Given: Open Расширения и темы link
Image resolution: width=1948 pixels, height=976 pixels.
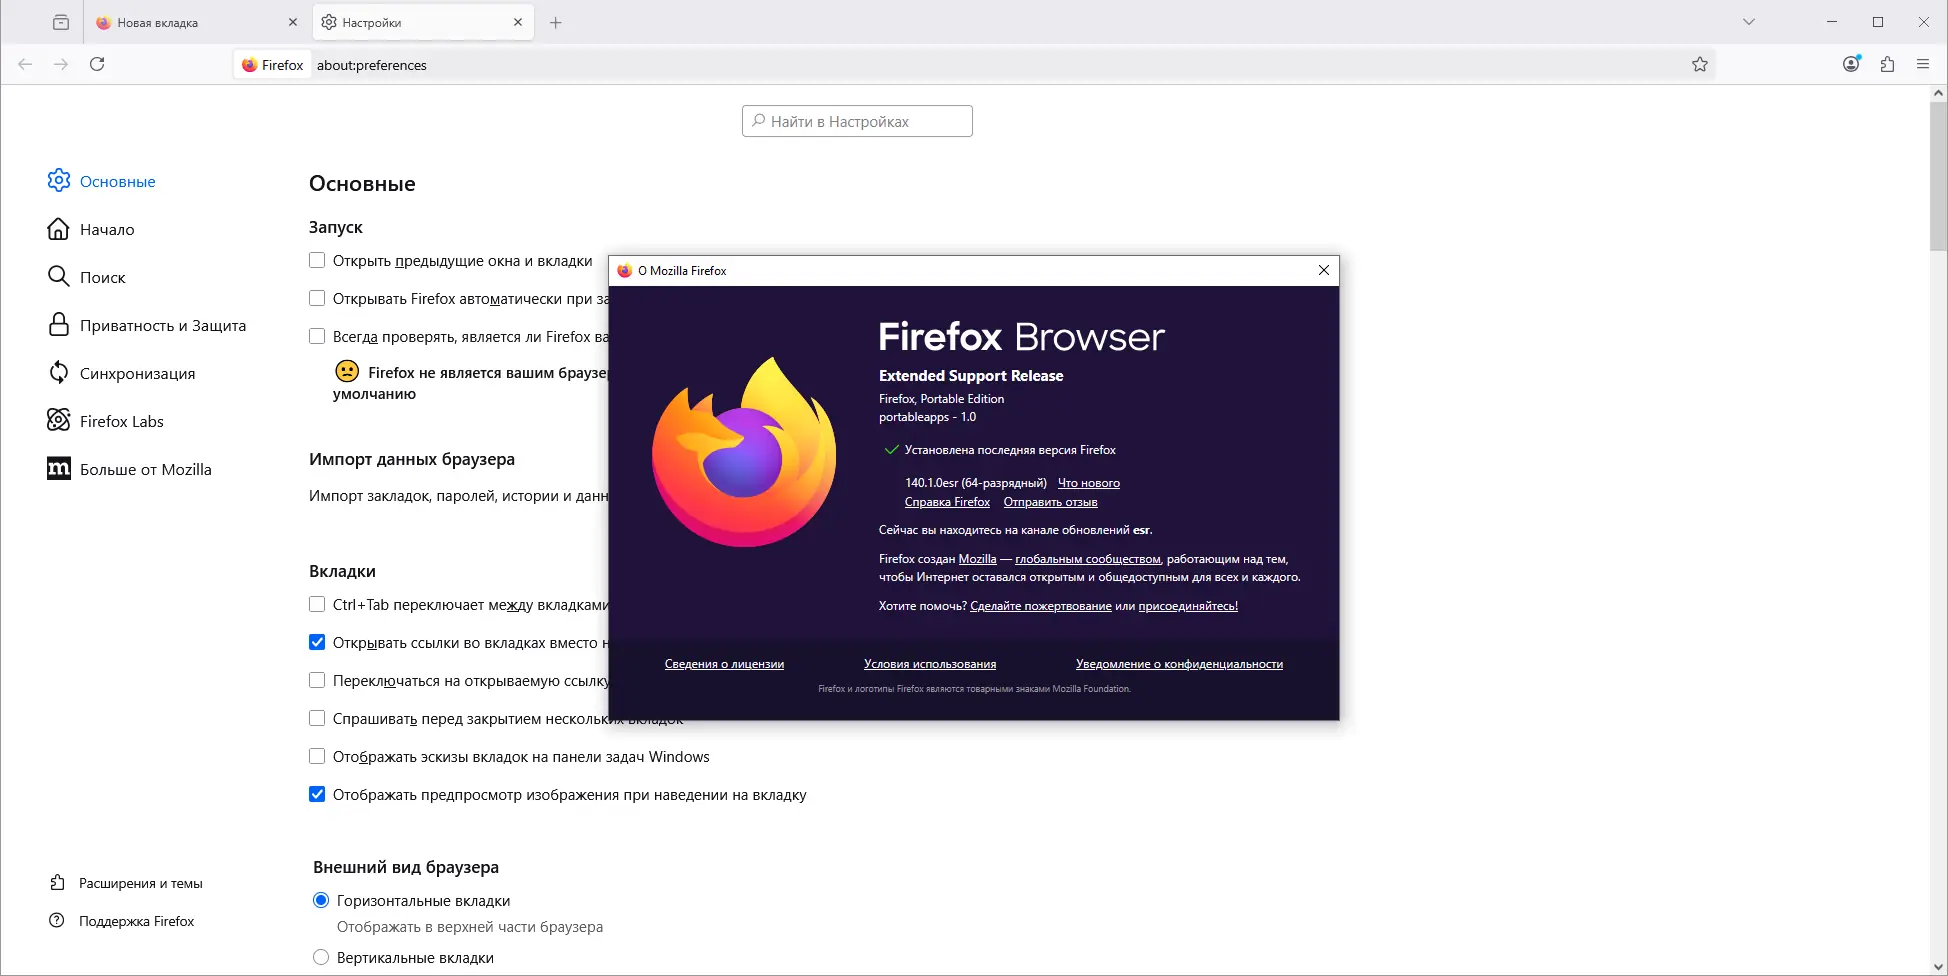Looking at the screenshot, I should [126, 883].
